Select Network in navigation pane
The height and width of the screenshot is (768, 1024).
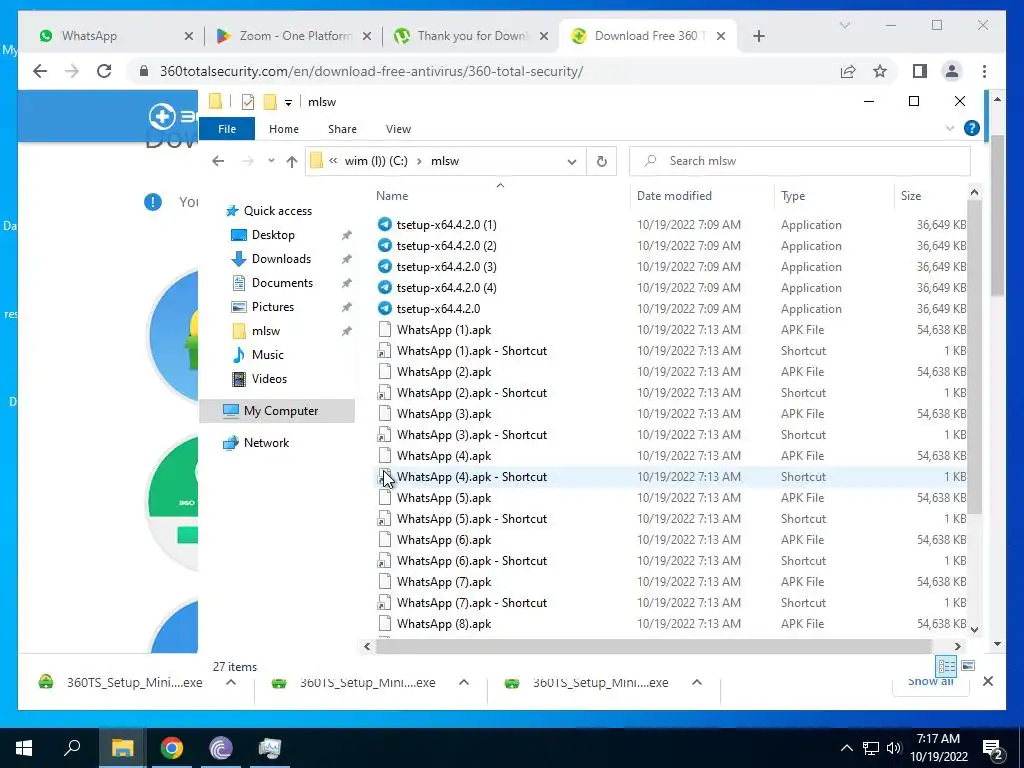[266, 443]
